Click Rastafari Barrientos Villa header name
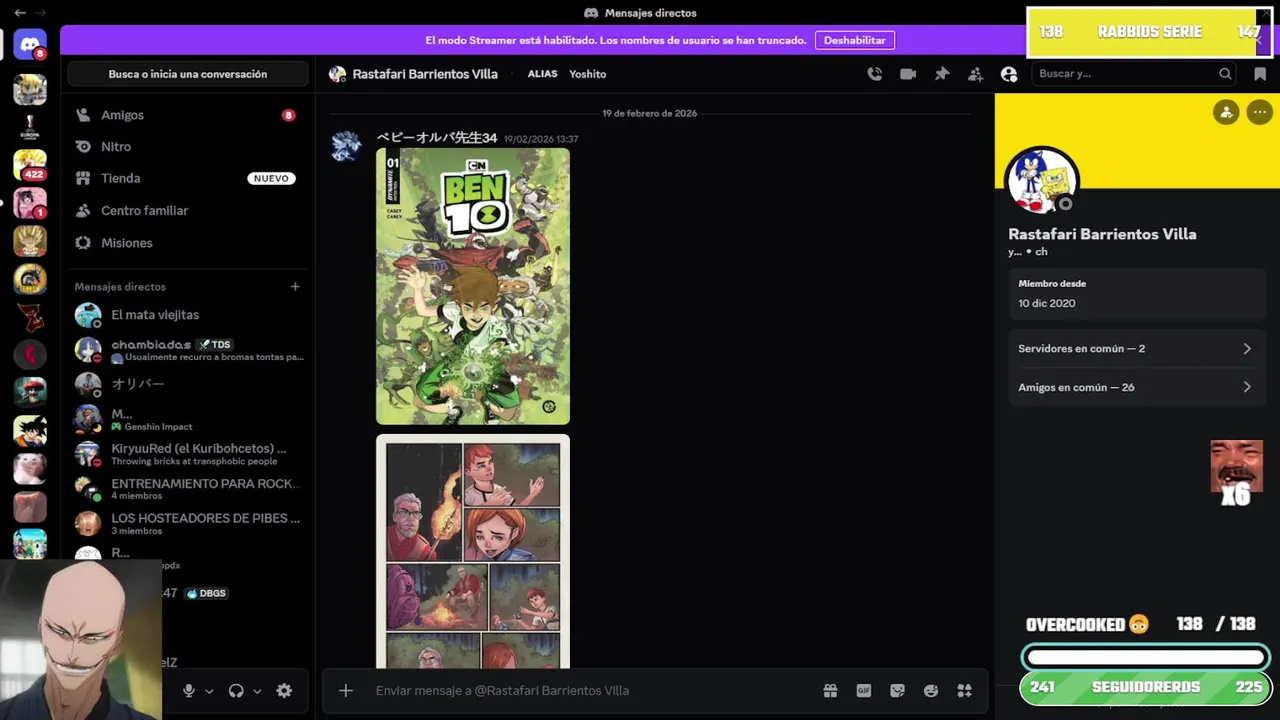The height and width of the screenshot is (720, 1280). point(425,74)
